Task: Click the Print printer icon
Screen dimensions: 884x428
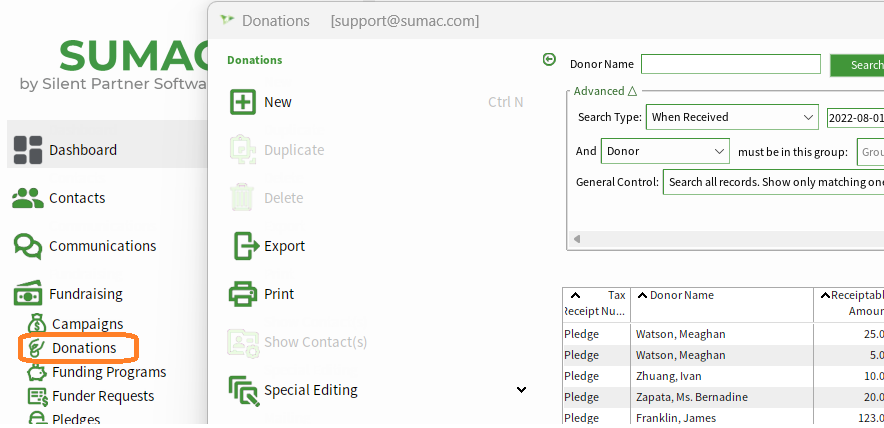Action: 243,294
